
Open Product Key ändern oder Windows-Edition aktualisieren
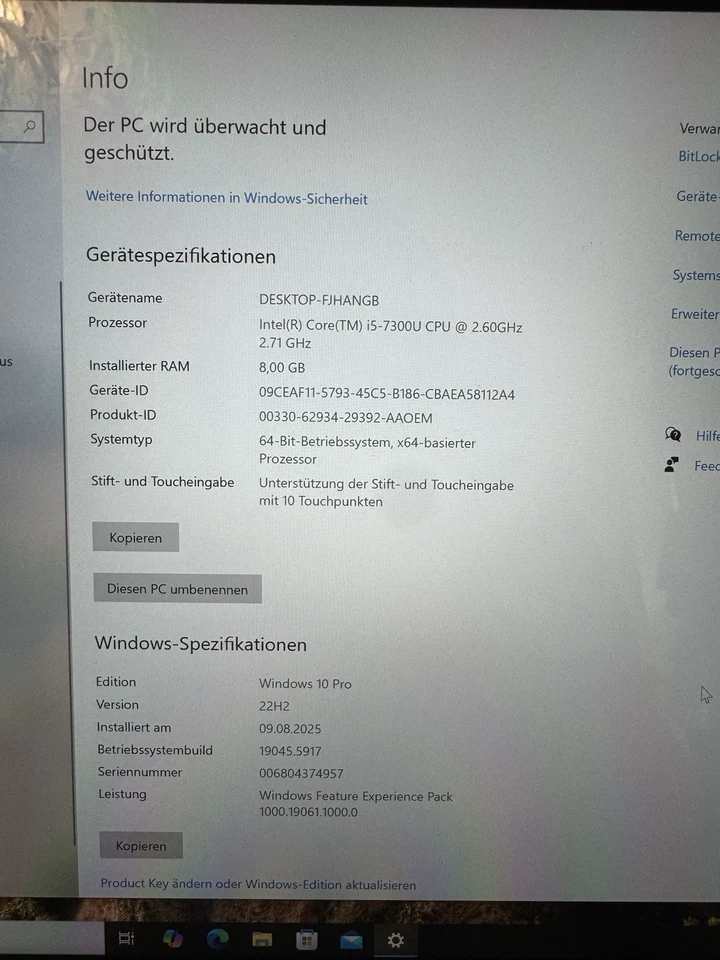click(x=258, y=884)
